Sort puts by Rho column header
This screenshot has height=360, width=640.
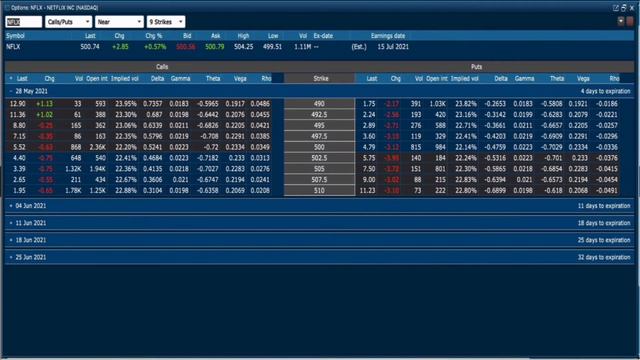point(614,78)
